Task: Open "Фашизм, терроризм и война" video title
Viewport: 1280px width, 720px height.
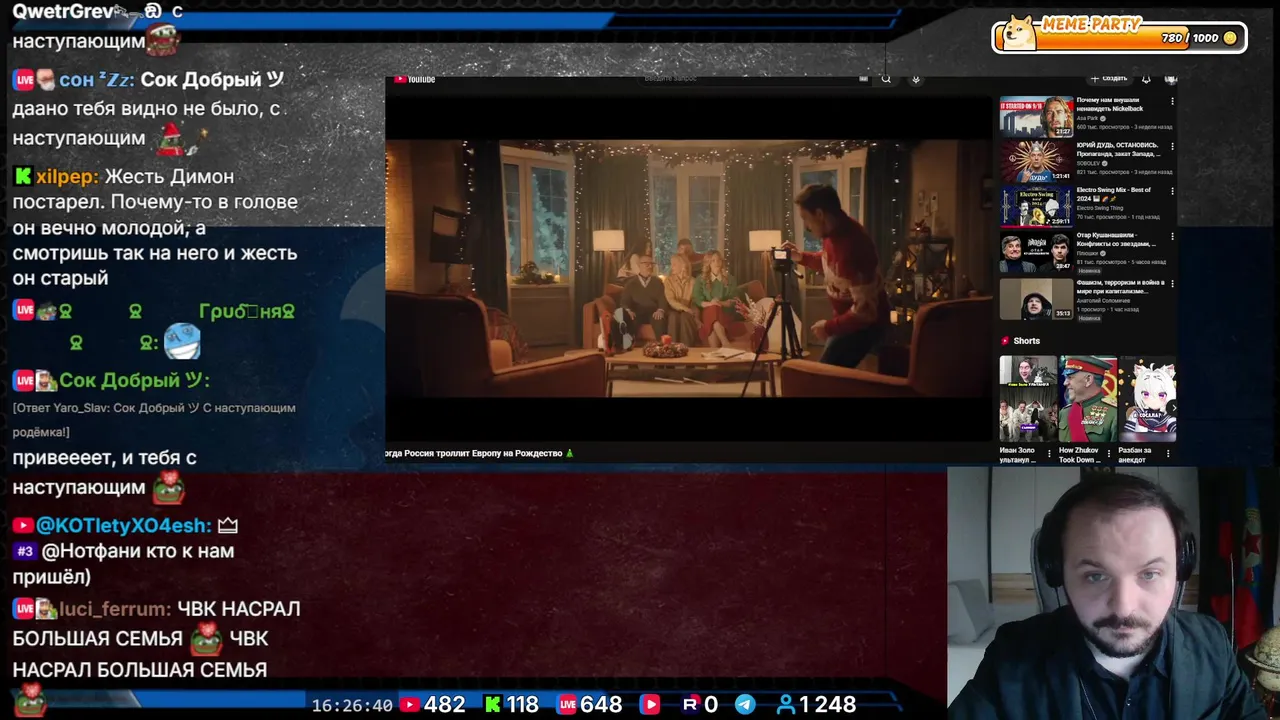Action: [1120, 286]
